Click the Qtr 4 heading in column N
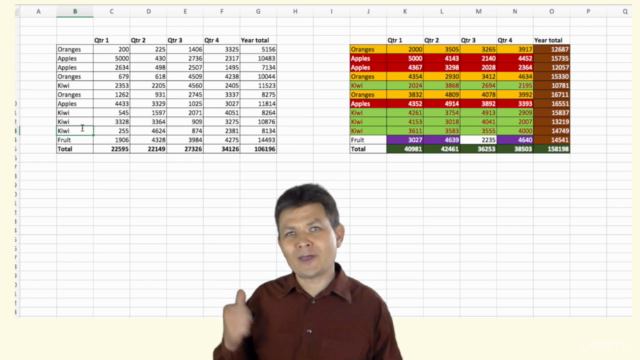640x360 pixels. (x=505, y=40)
